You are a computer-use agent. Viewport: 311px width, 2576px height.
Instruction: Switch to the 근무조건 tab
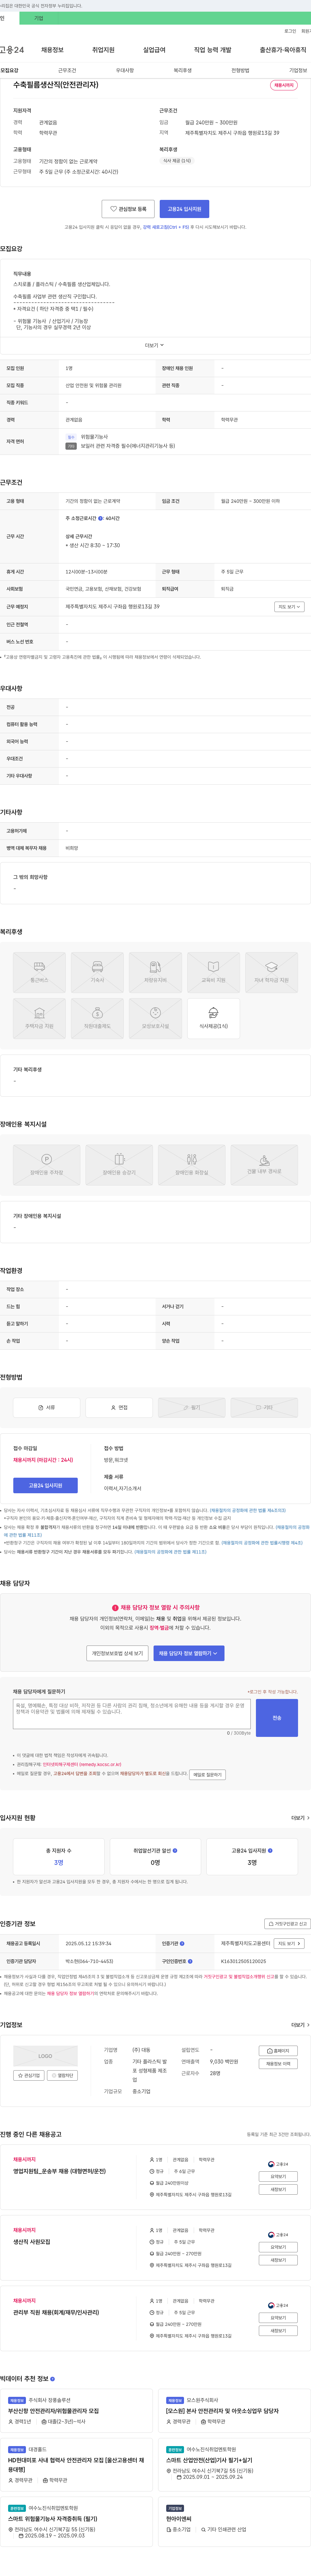(x=67, y=71)
